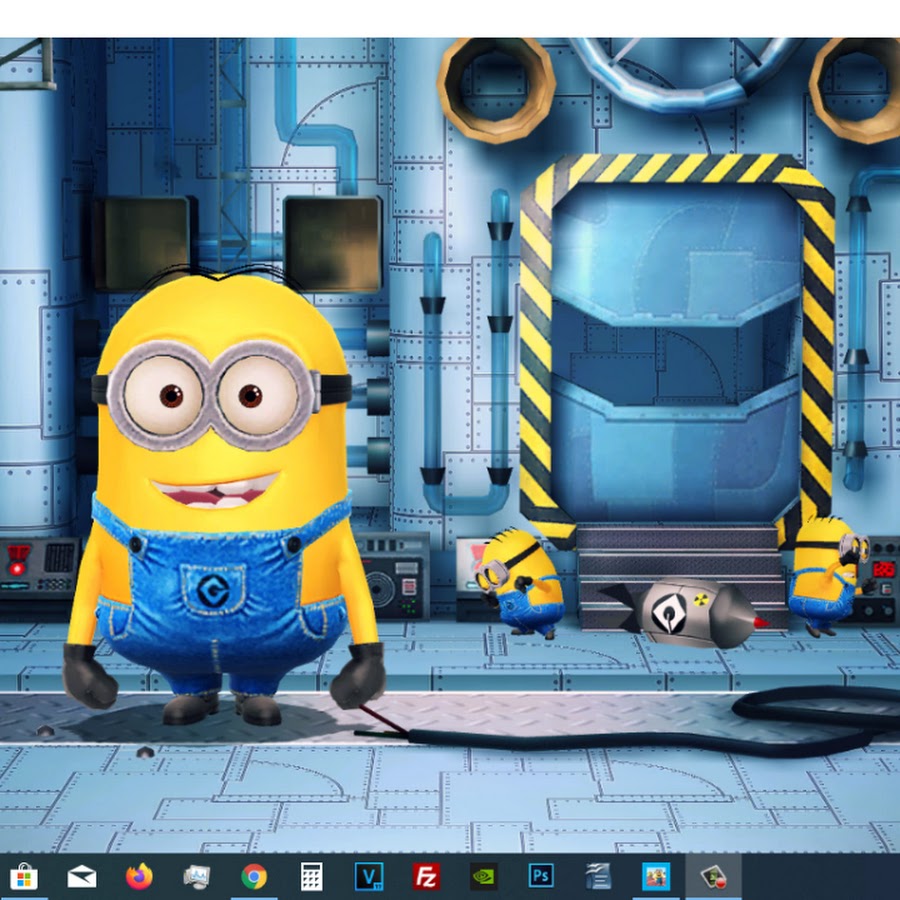Image resolution: width=900 pixels, height=900 pixels.
Task: Open the Mail app envelope icon
Action: coord(82,877)
